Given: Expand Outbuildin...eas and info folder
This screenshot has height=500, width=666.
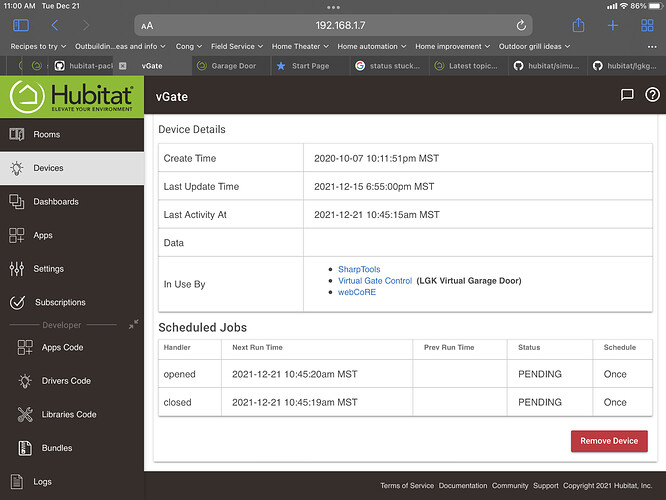Looking at the screenshot, I should click(120, 46).
